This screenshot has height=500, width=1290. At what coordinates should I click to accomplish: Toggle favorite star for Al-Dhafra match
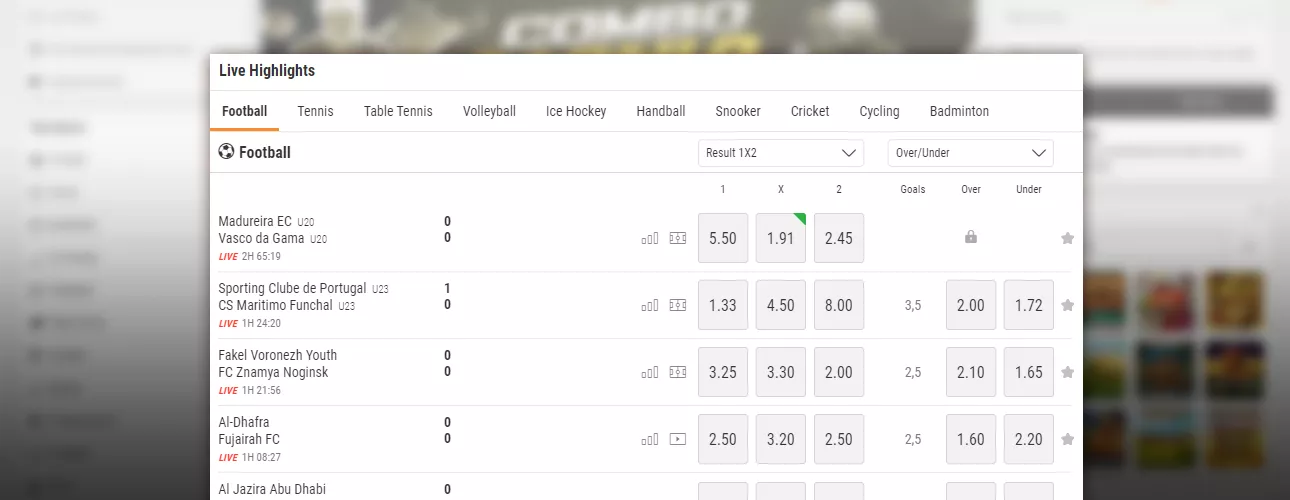tap(1067, 439)
